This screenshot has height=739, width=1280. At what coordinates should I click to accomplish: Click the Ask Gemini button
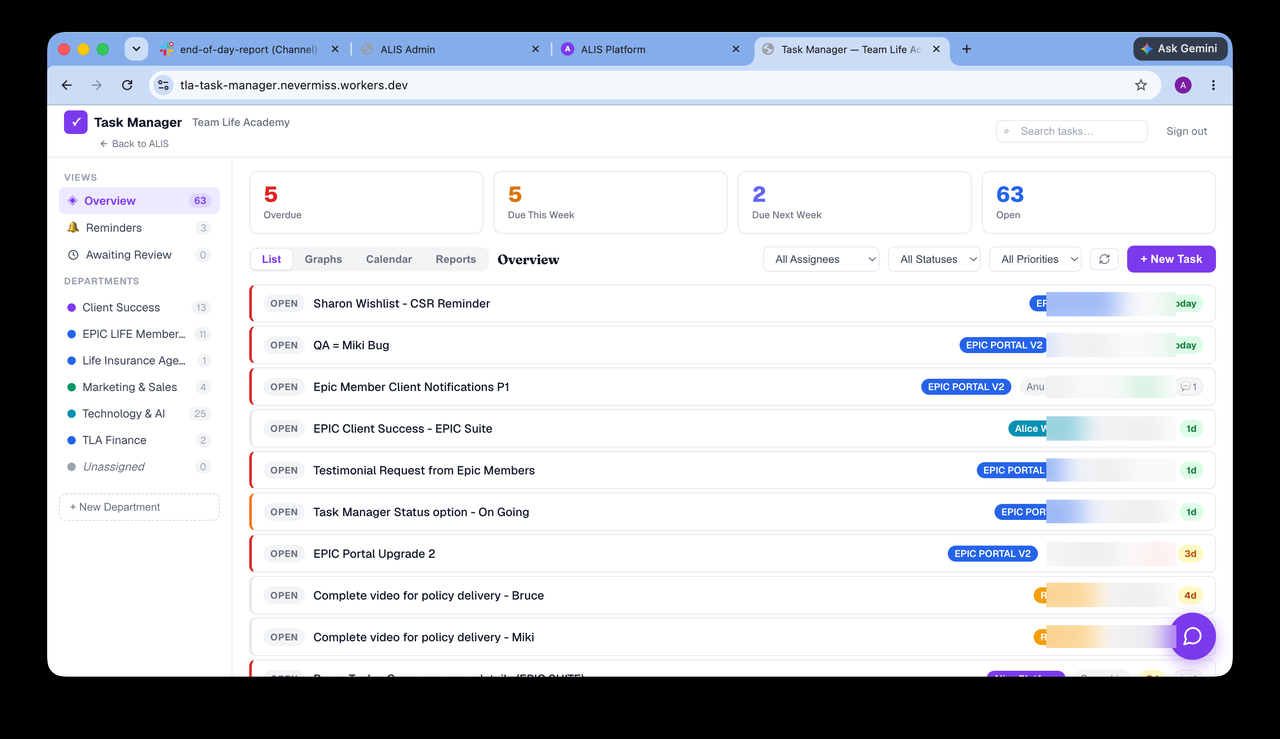(x=1180, y=48)
